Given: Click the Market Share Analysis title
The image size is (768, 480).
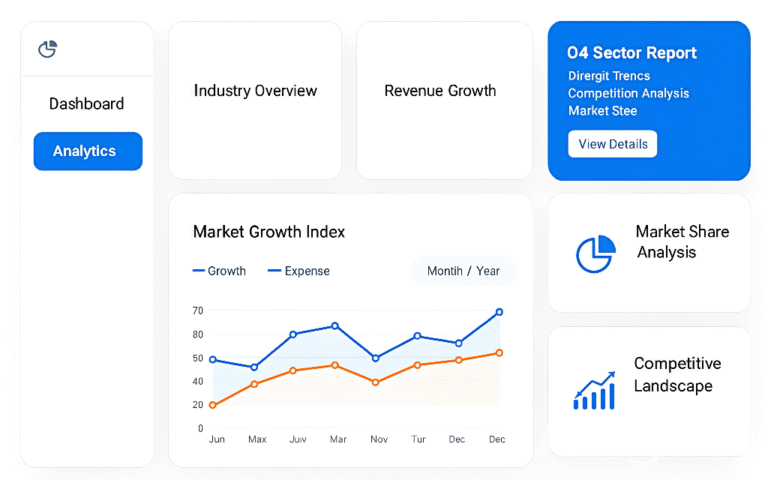Looking at the screenshot, I should 682,242.
